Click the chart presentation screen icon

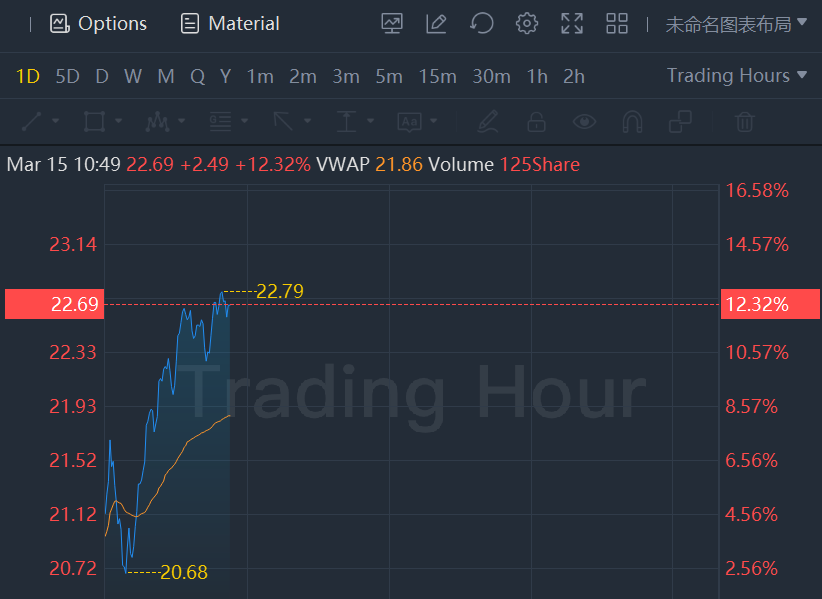[x=392, y=23]
